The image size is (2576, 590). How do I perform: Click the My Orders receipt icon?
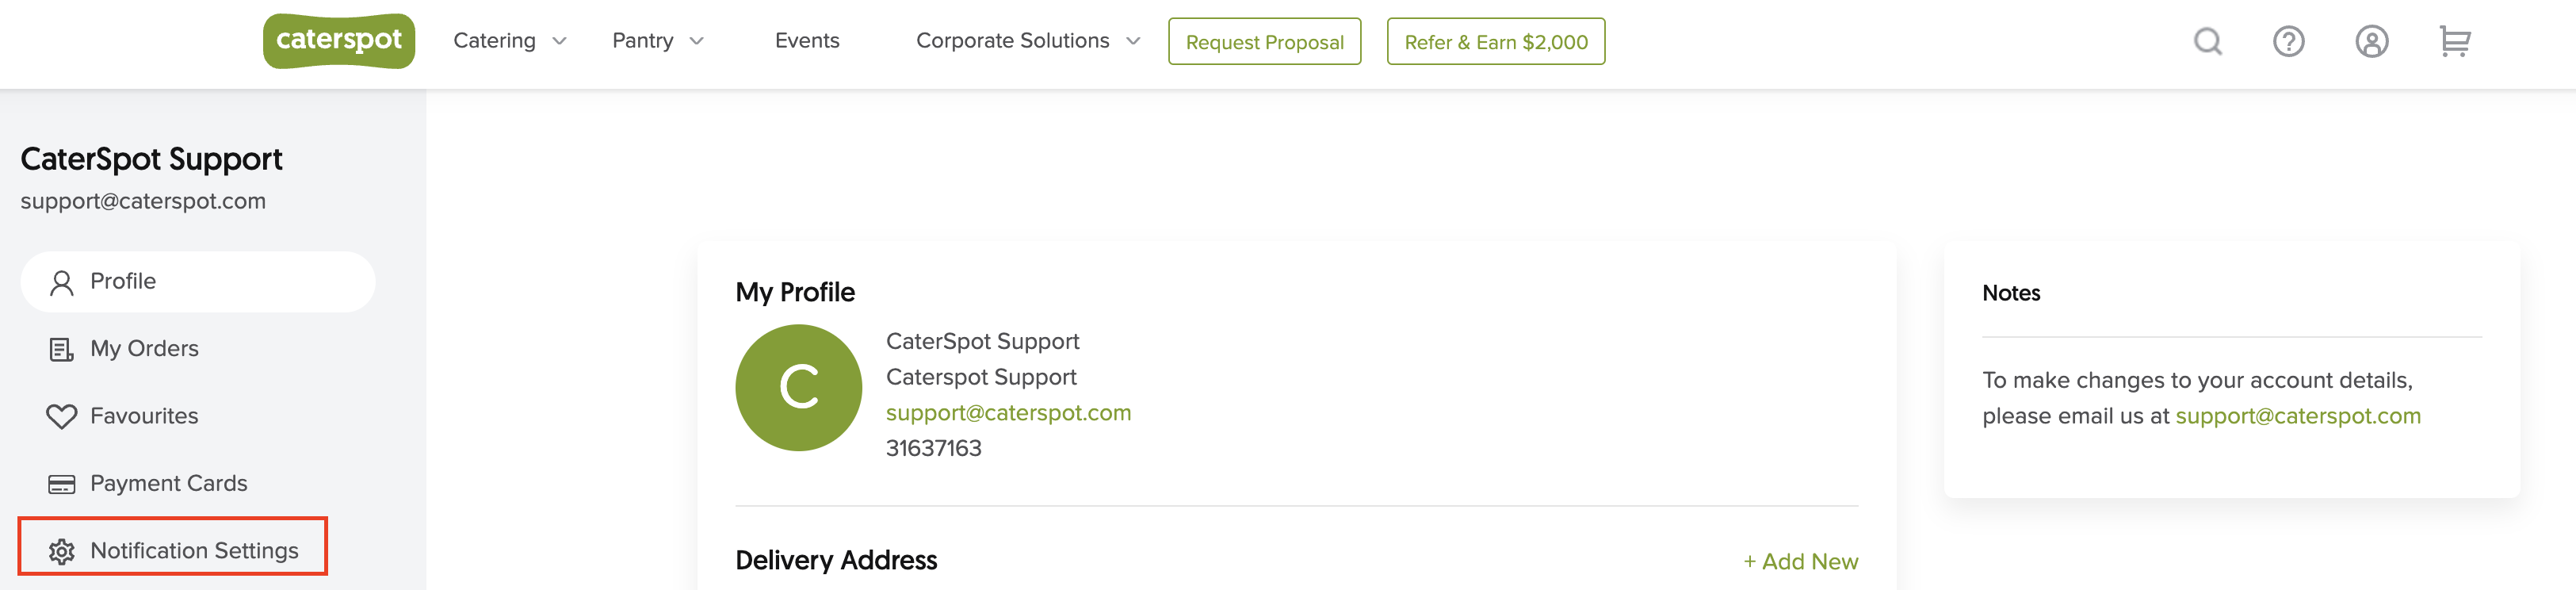pos(62,349)
